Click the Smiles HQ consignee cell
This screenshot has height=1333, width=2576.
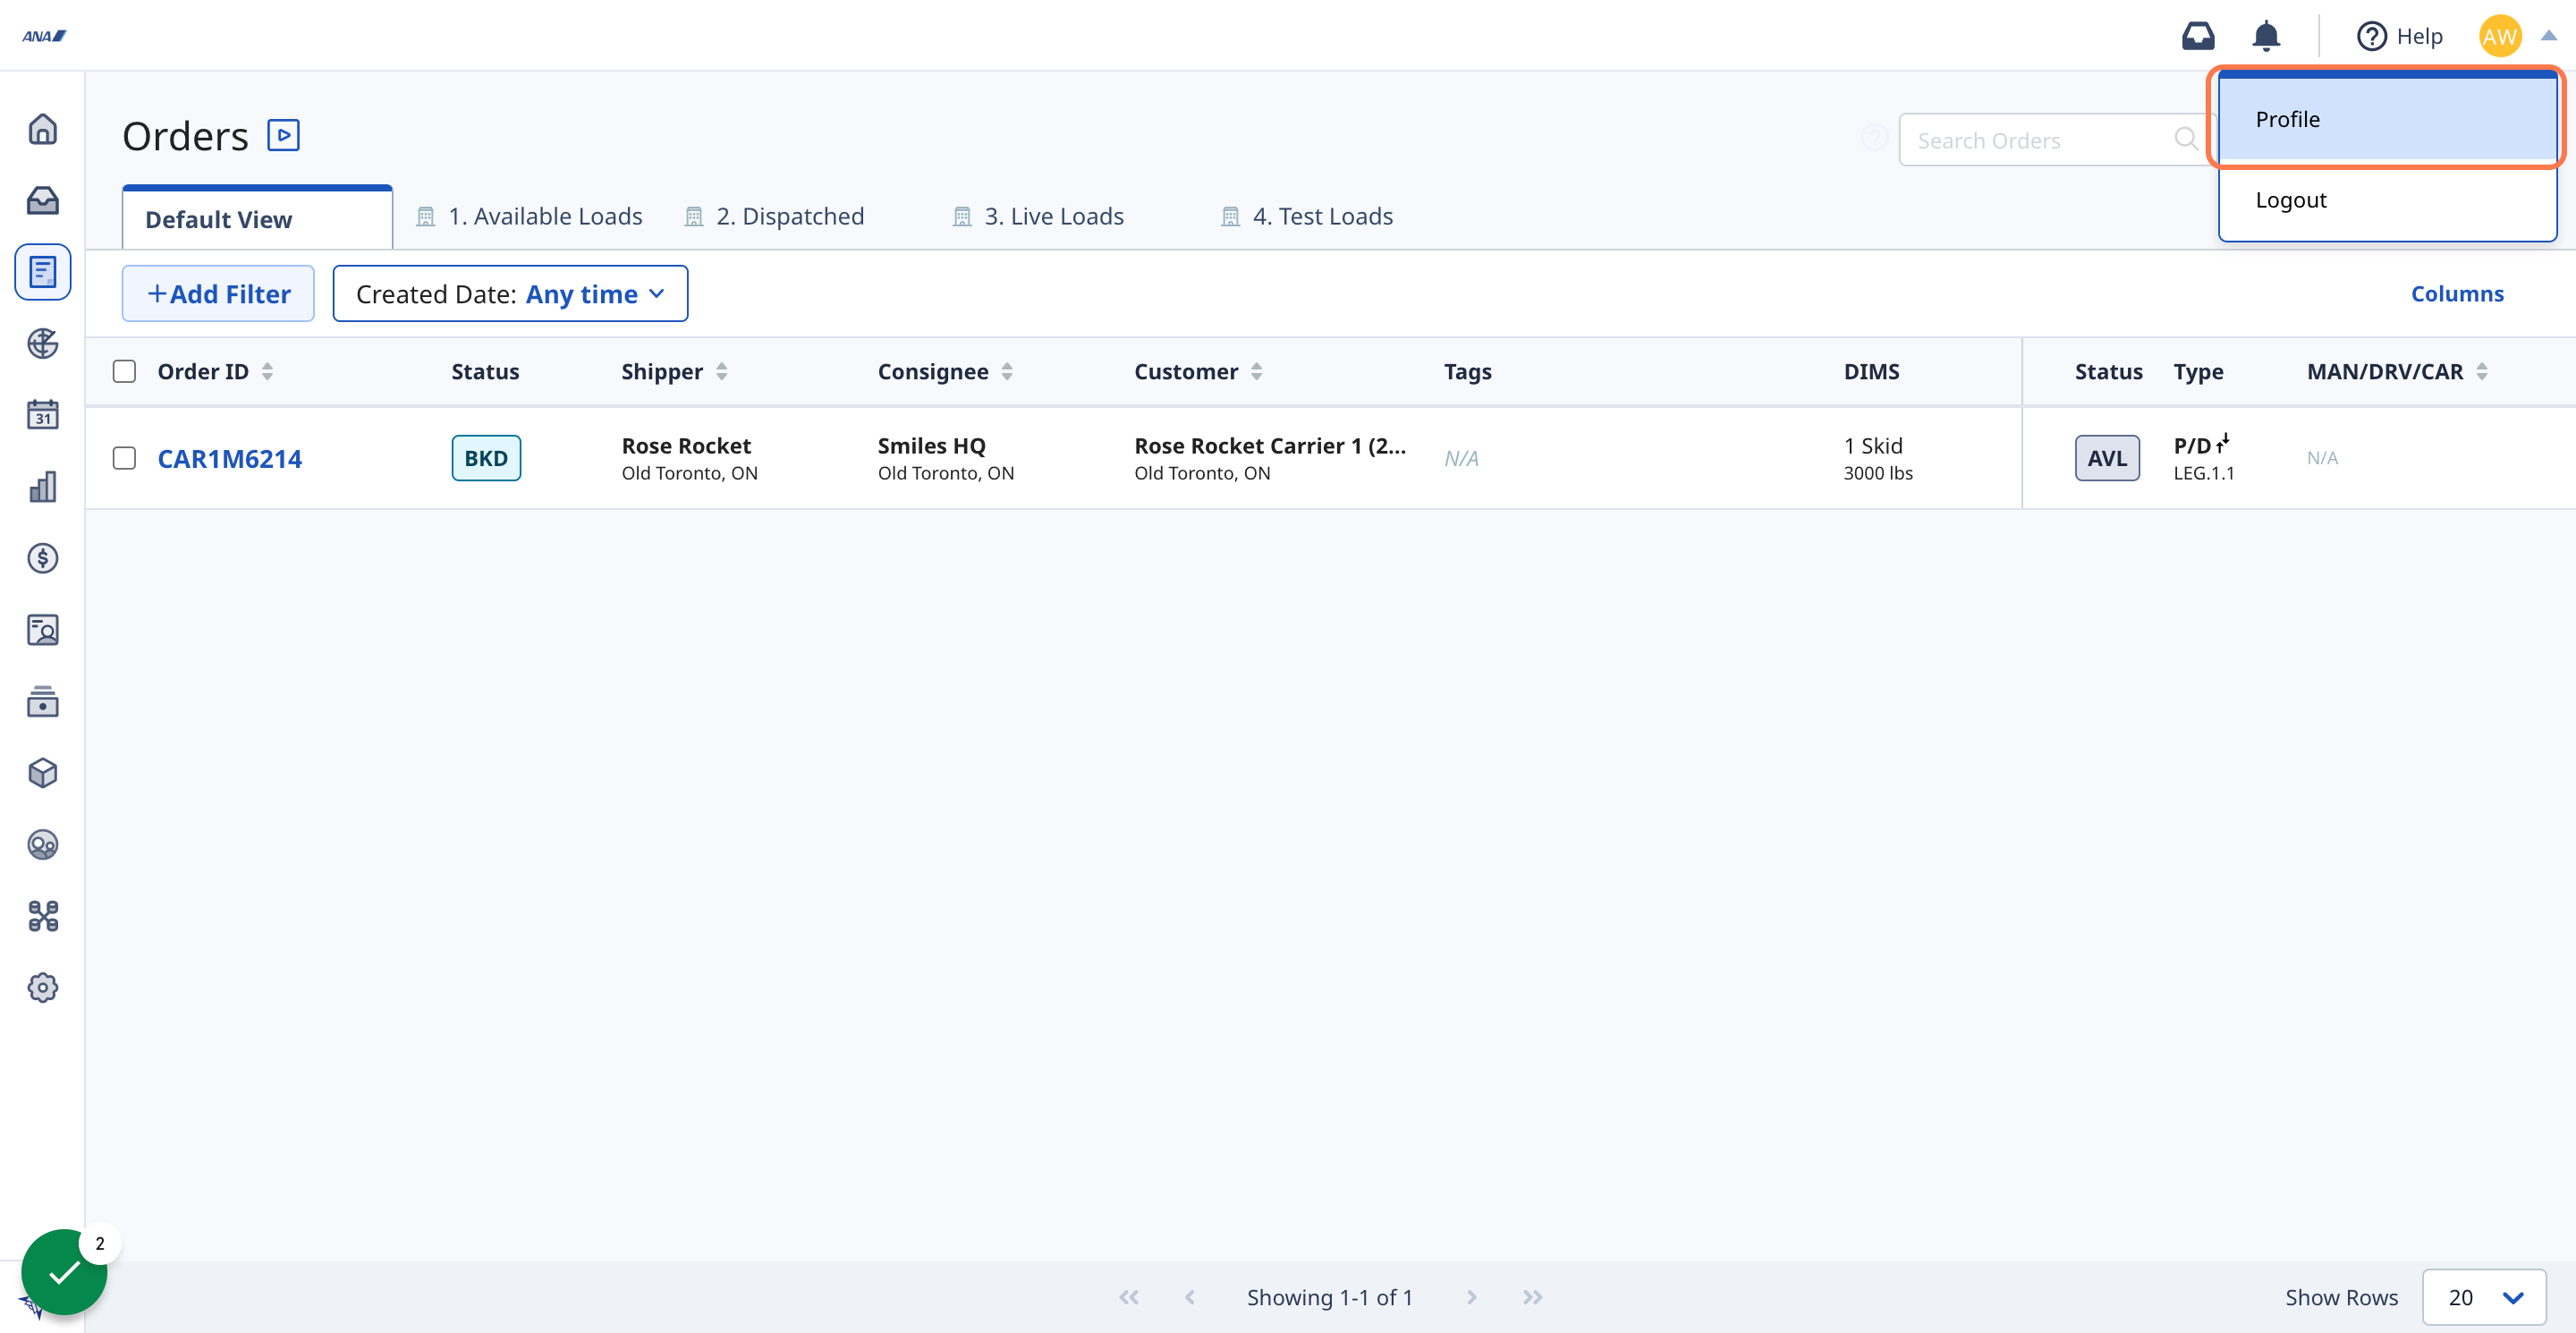click(946, 458)
